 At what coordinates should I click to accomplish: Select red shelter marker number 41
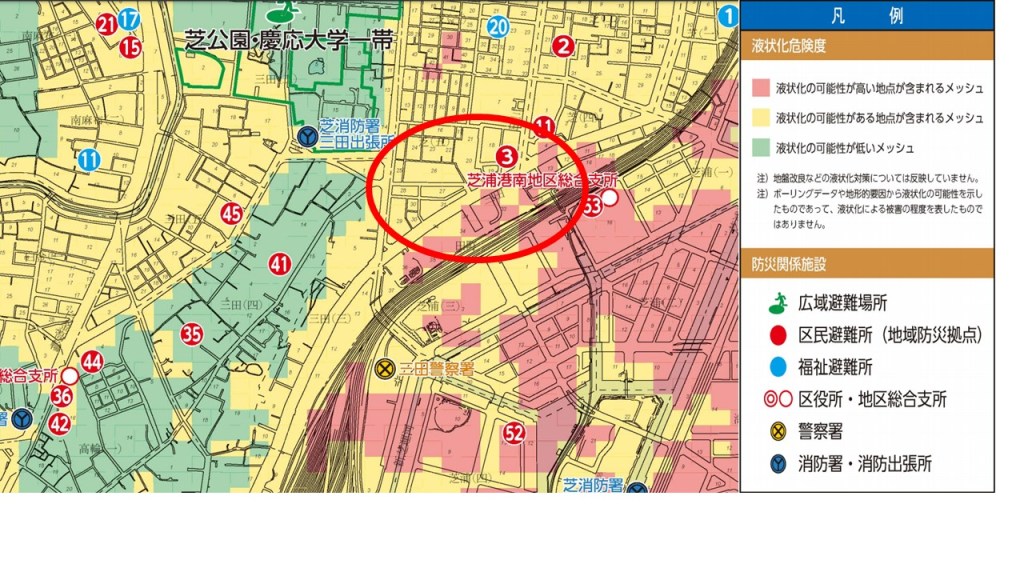coord(279,265)
